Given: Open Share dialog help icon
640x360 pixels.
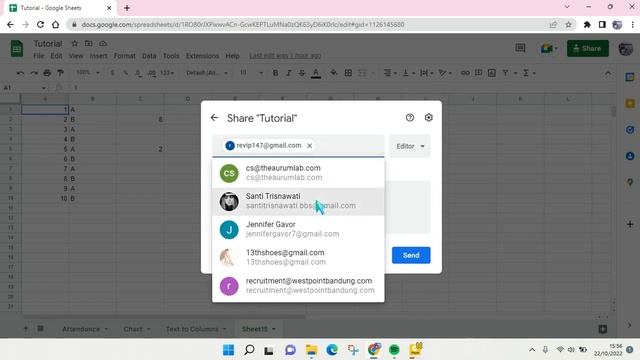Looking at the screenshot, I should click(410, 118).
